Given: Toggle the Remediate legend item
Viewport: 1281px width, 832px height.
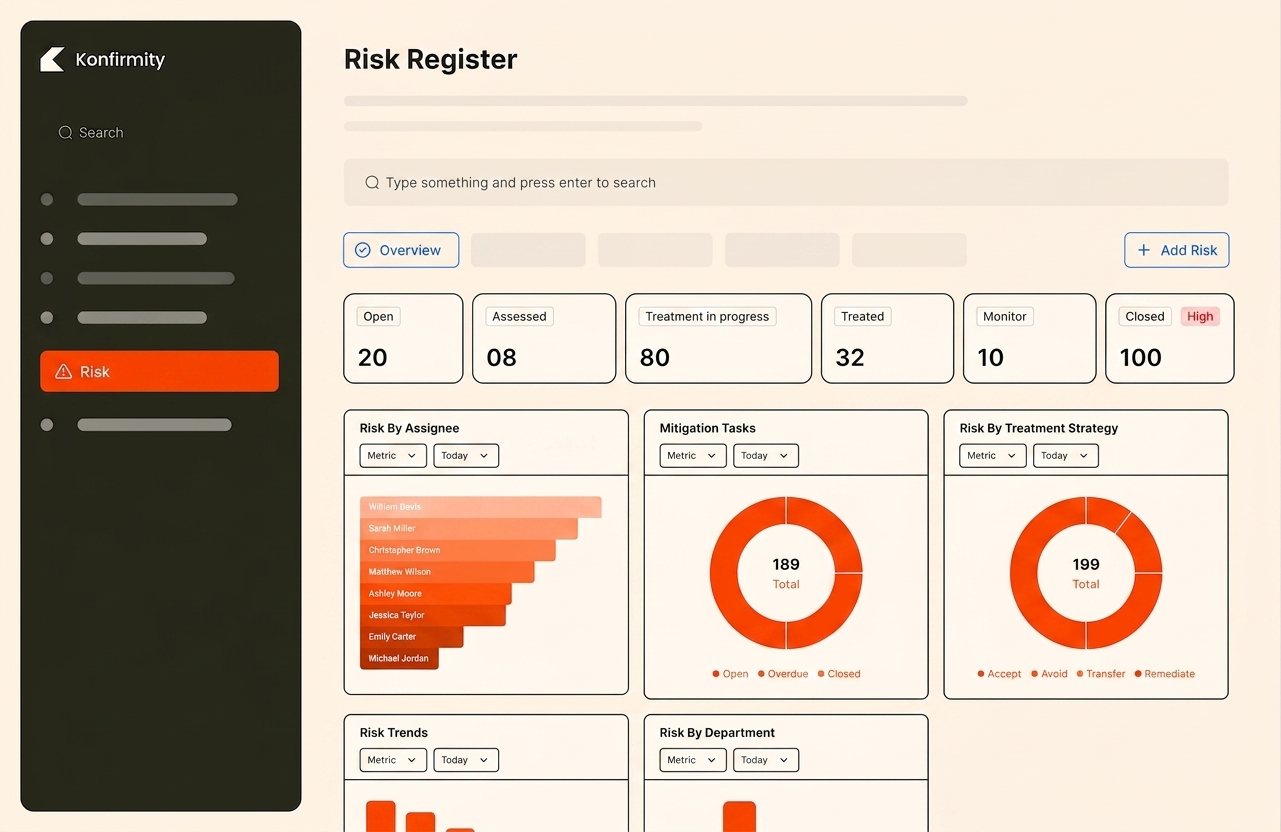Looking at the screenshot, I should pyautogui.click(x=1165, y=674).
